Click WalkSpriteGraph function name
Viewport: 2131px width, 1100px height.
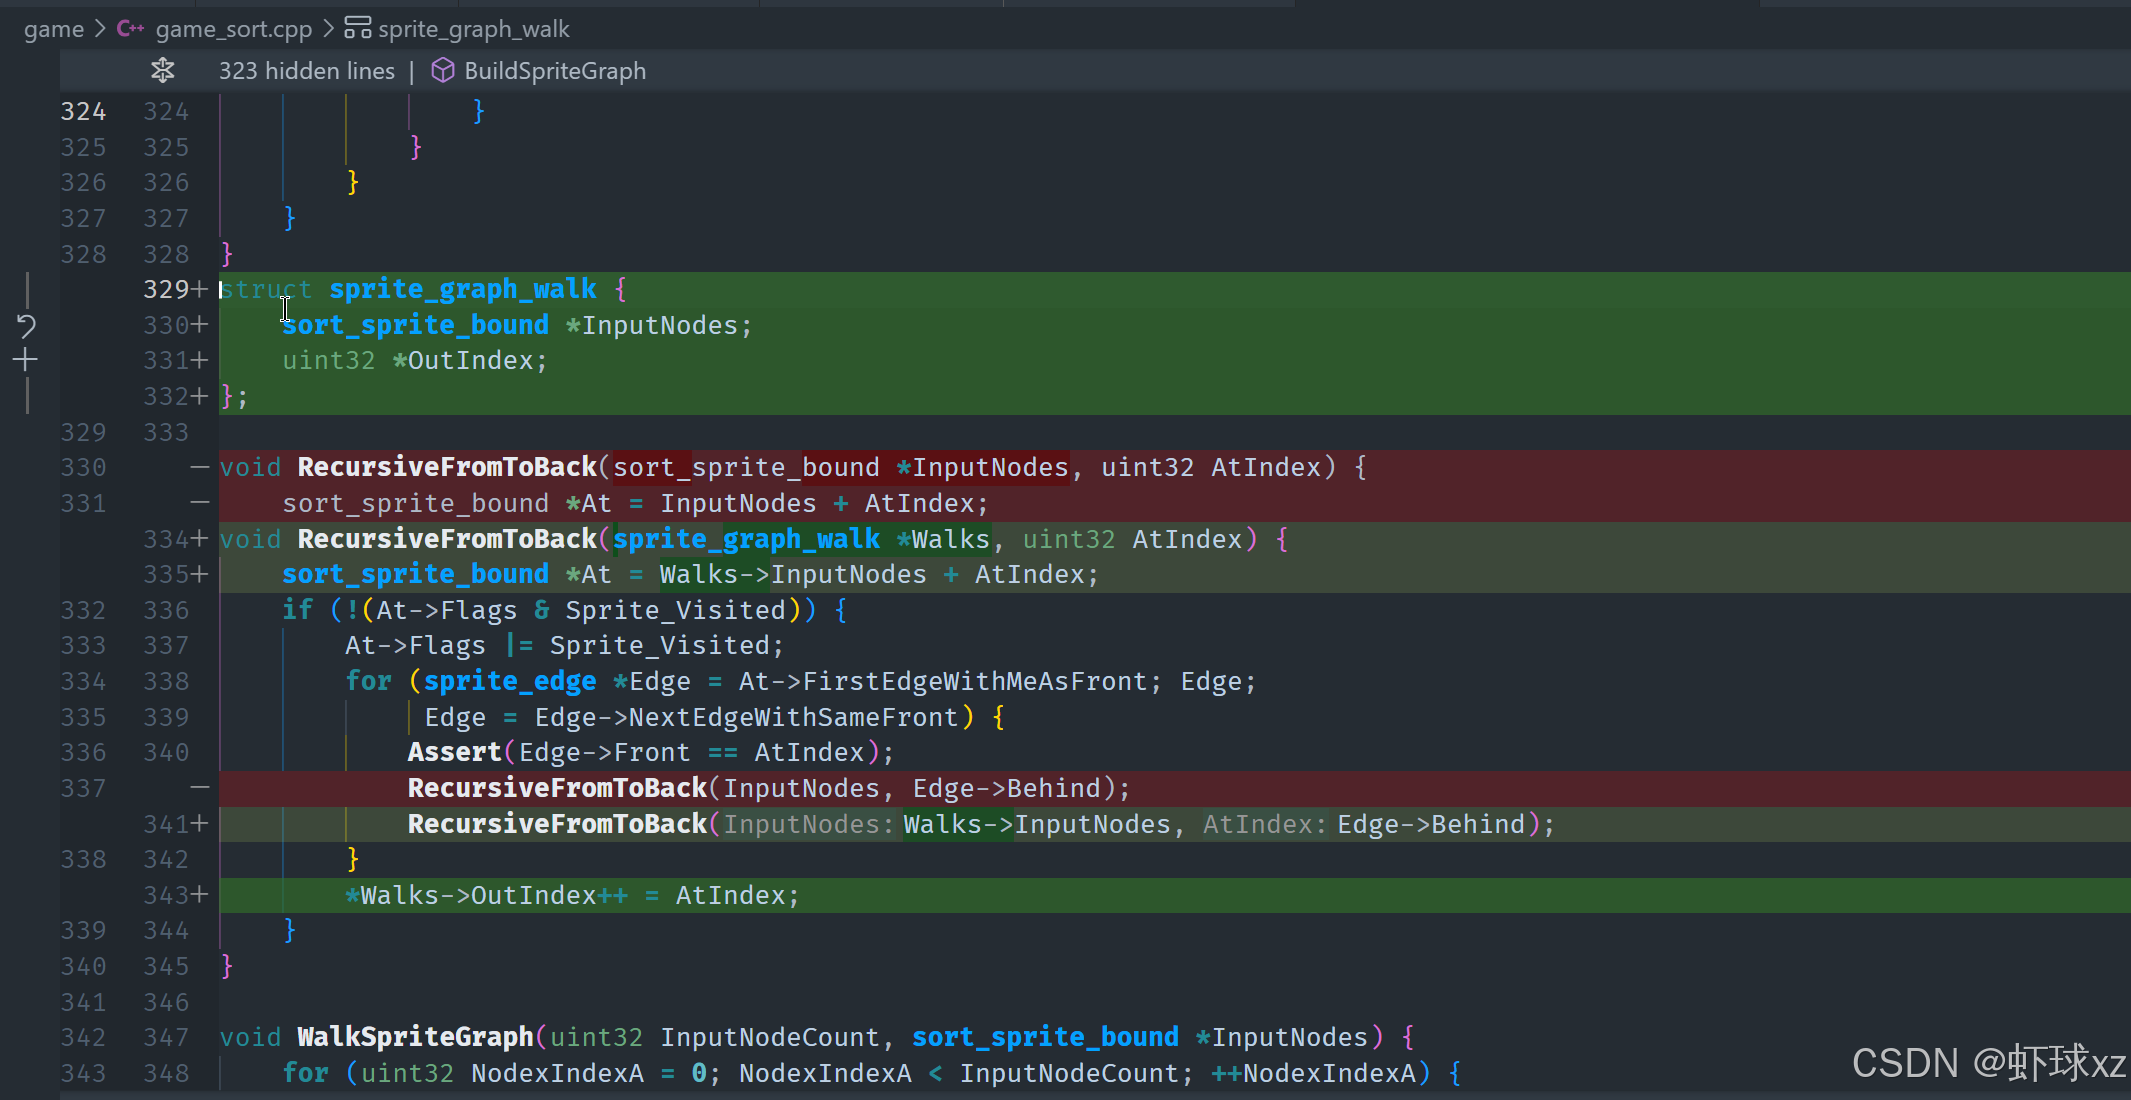tap(415, 1037)
